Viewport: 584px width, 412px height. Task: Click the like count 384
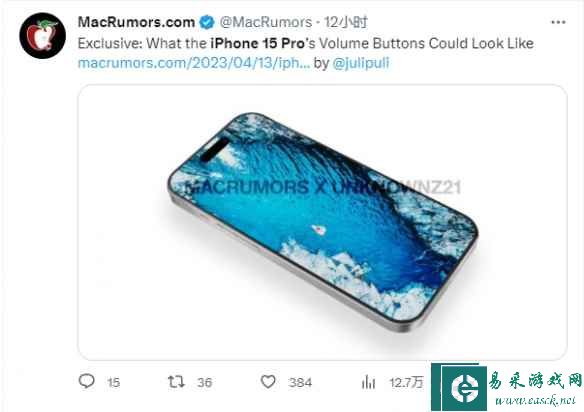pyautogui.click(x=300, y=383)
